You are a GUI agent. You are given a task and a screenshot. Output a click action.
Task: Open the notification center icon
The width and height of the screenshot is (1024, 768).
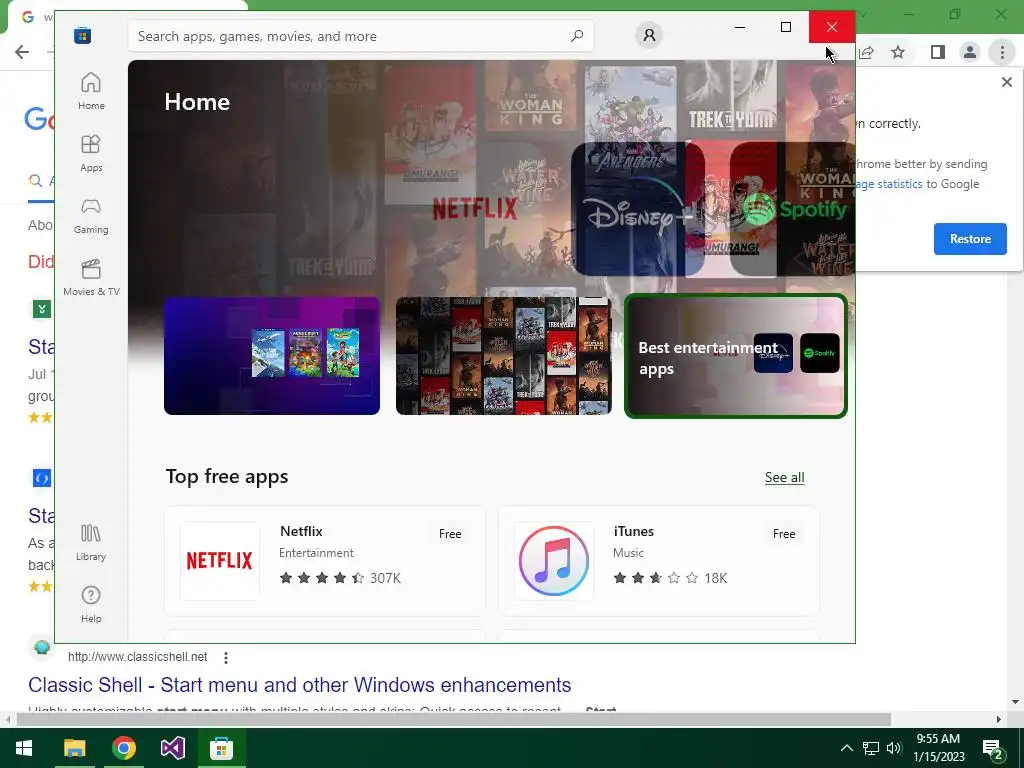point(993,748)
